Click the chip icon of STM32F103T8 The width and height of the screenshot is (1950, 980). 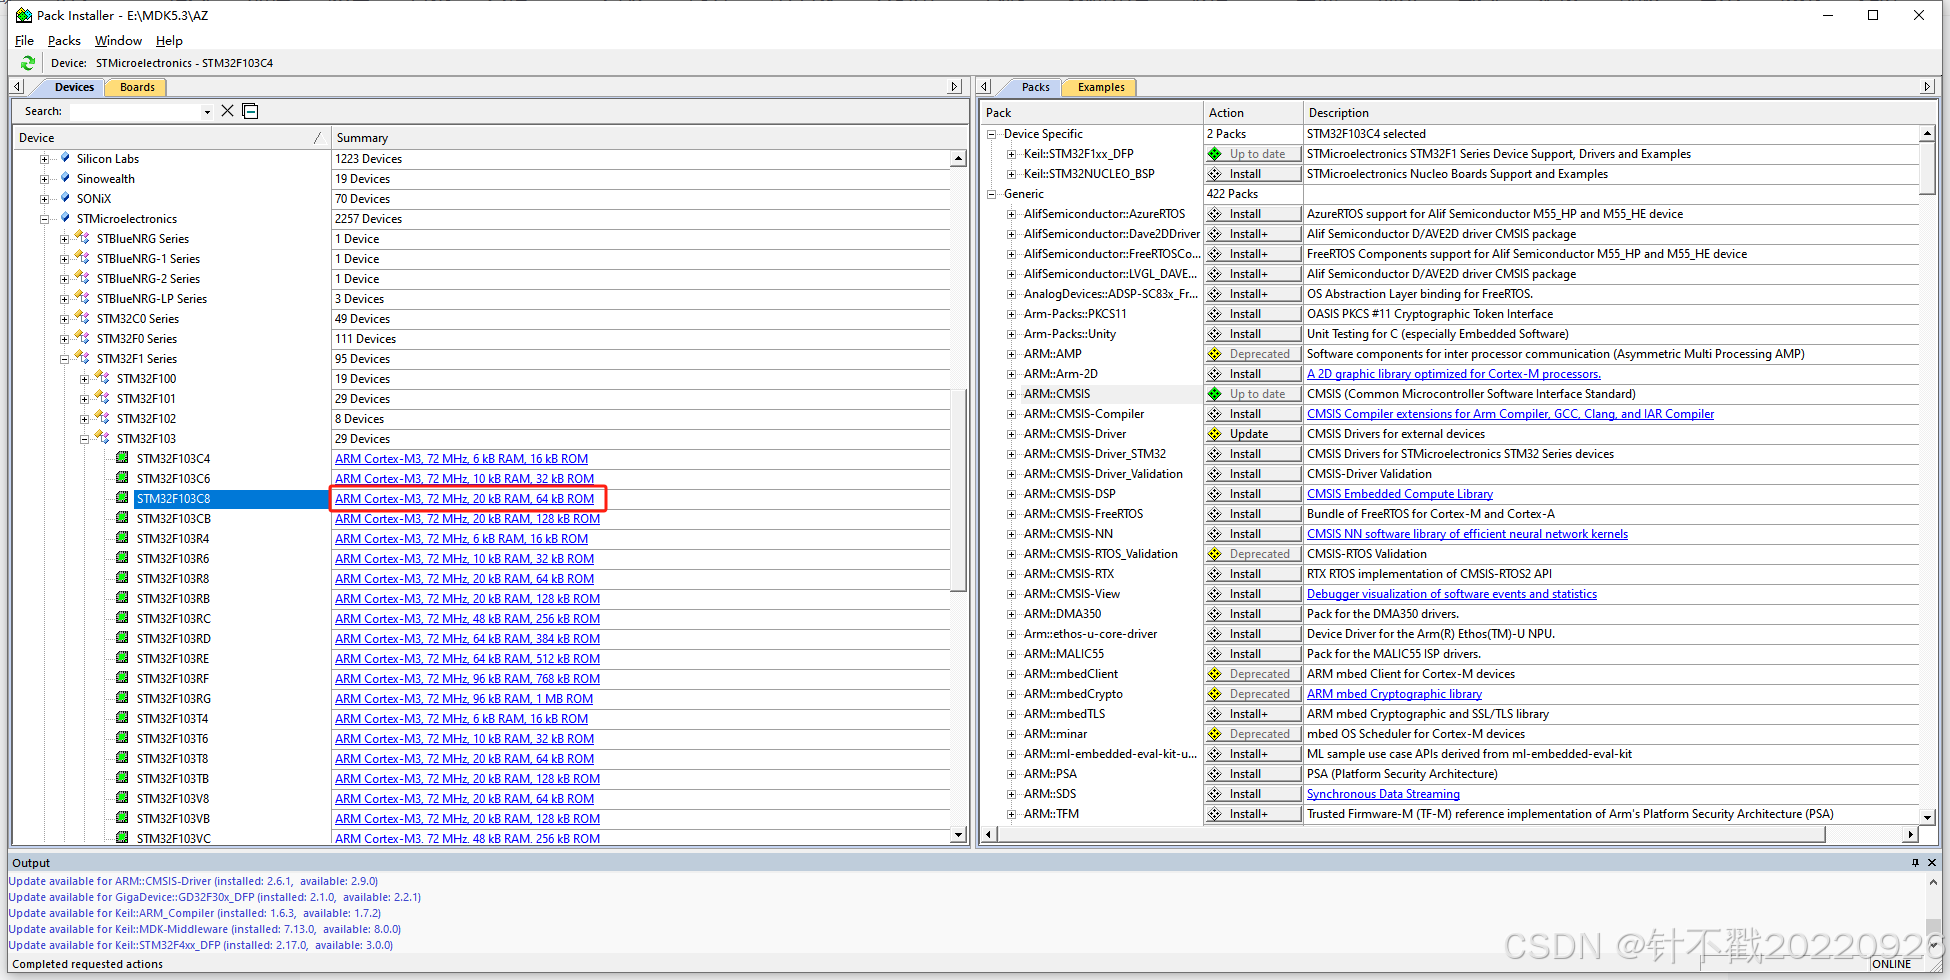click(122, 758)
